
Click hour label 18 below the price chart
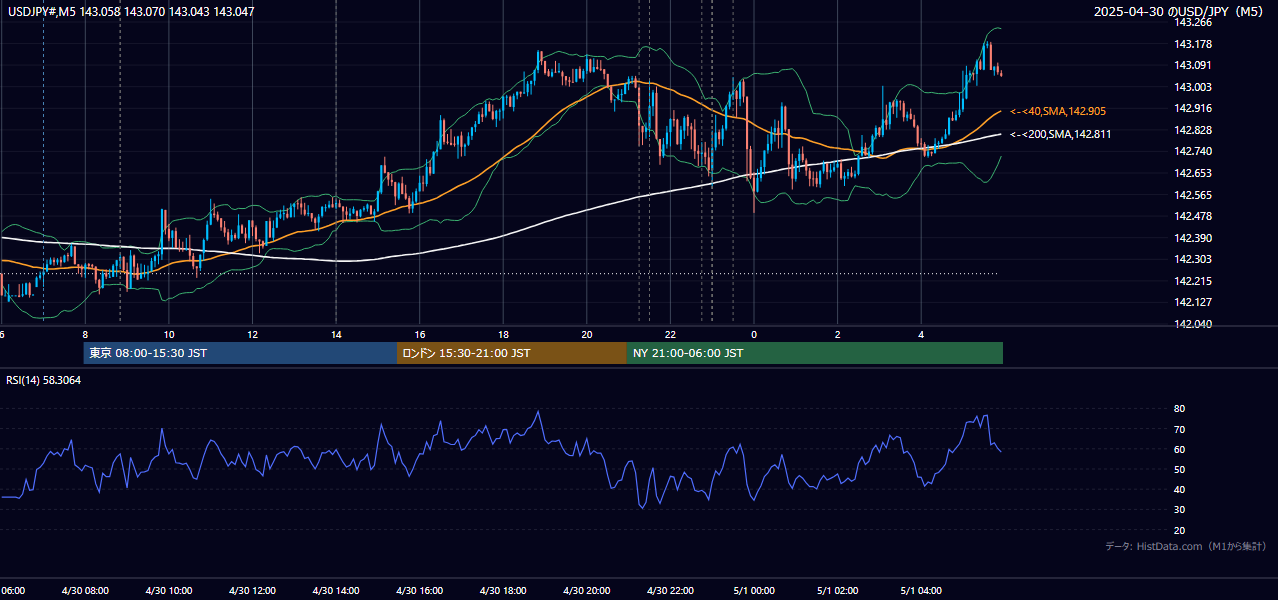[x=503, y=334]
